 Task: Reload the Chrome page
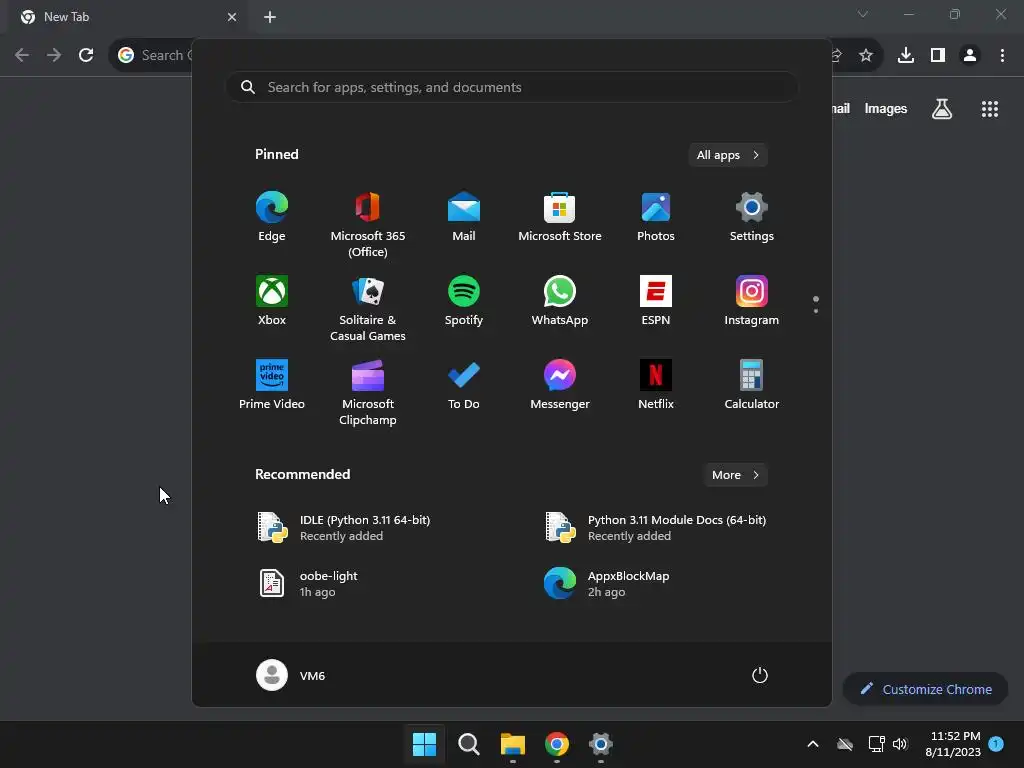pyautogui.click(x=86, y=55)
